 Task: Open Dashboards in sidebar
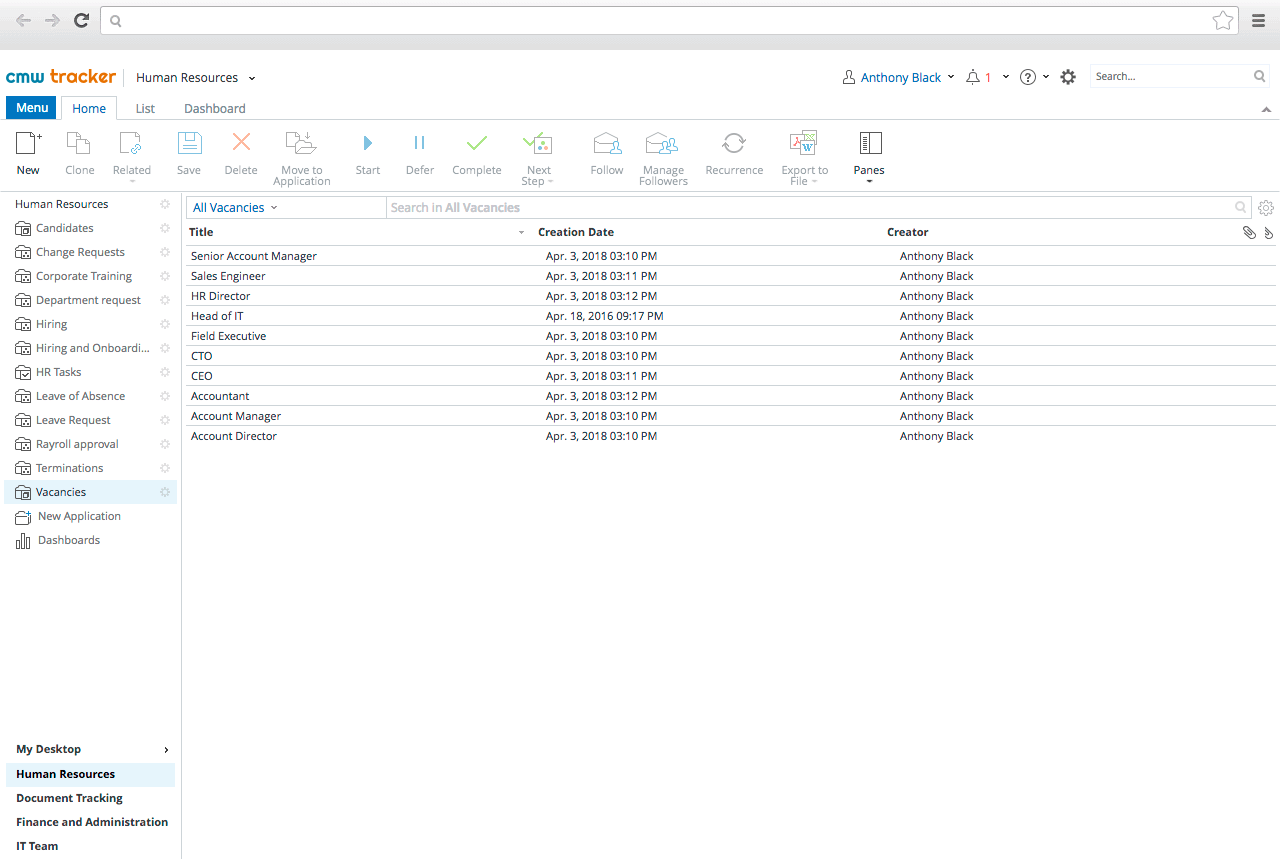68,540
